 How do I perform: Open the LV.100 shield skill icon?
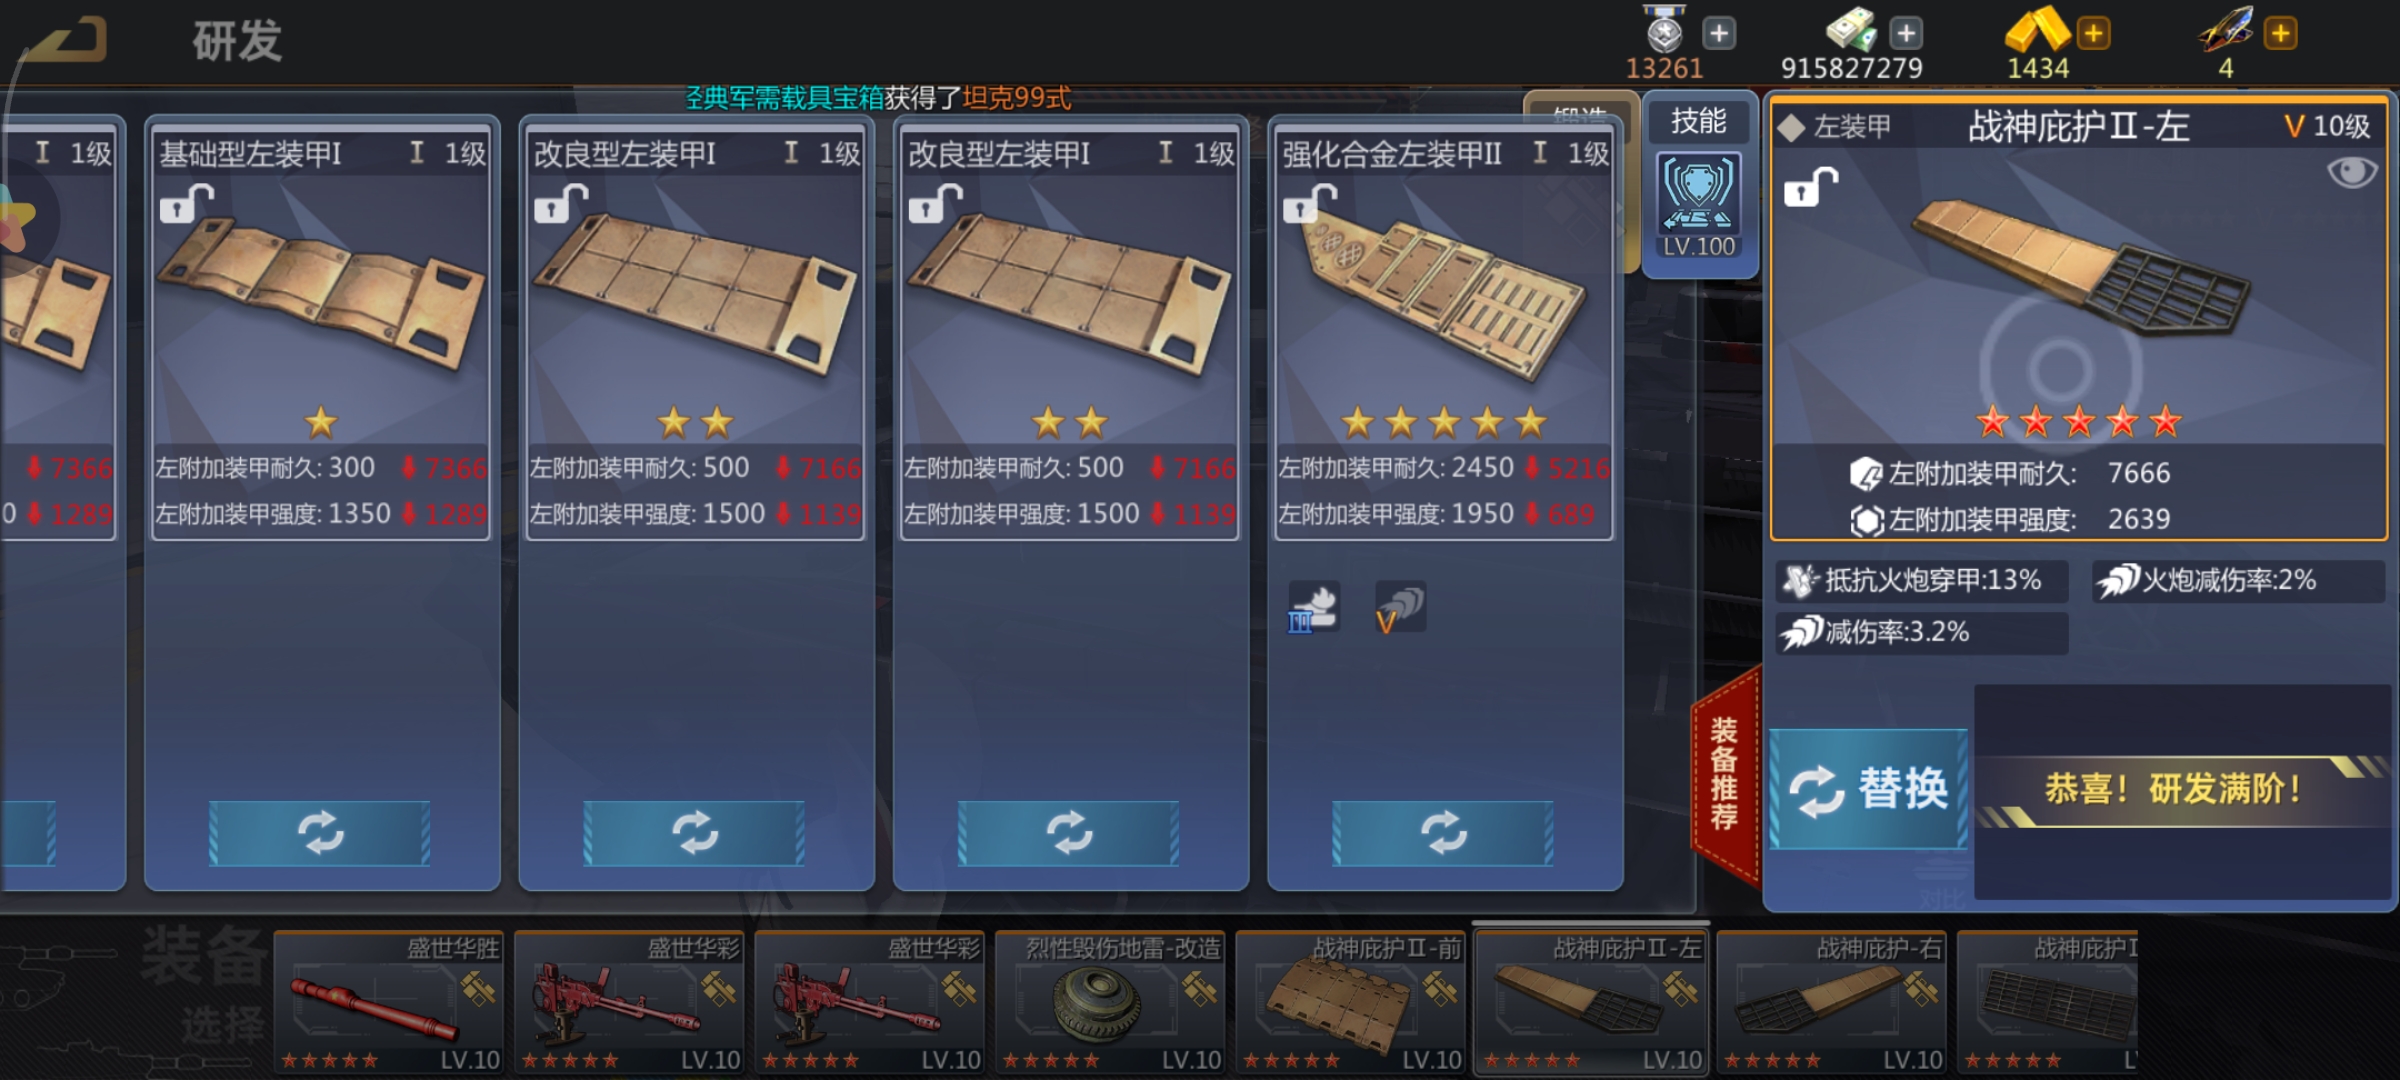(x=1699, y=205)
